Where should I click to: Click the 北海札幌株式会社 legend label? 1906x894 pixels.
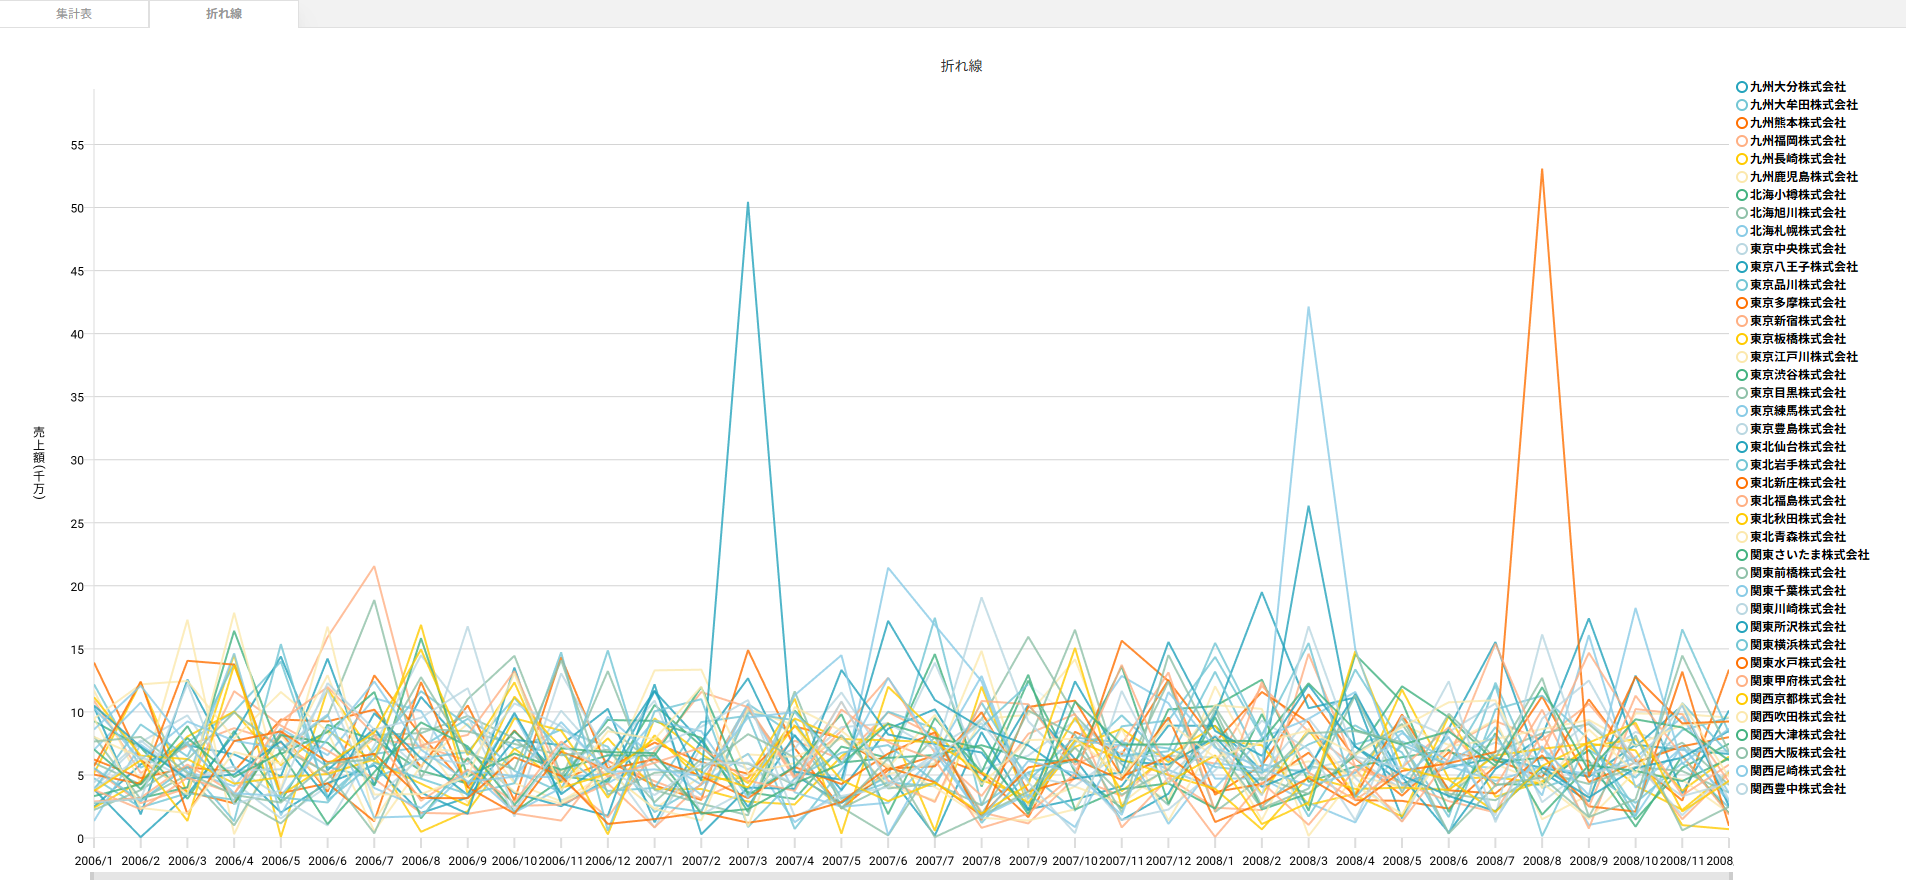[x=1797, y=231]
